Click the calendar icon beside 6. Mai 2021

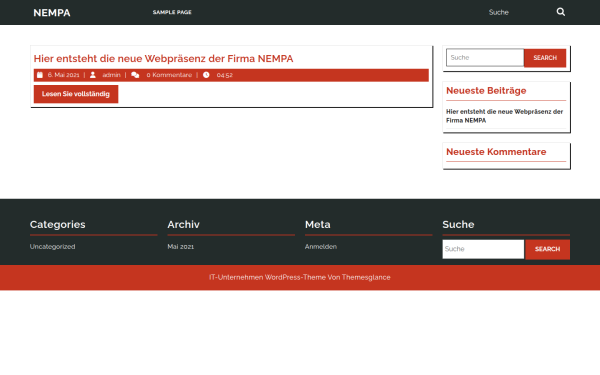(40, 75)
